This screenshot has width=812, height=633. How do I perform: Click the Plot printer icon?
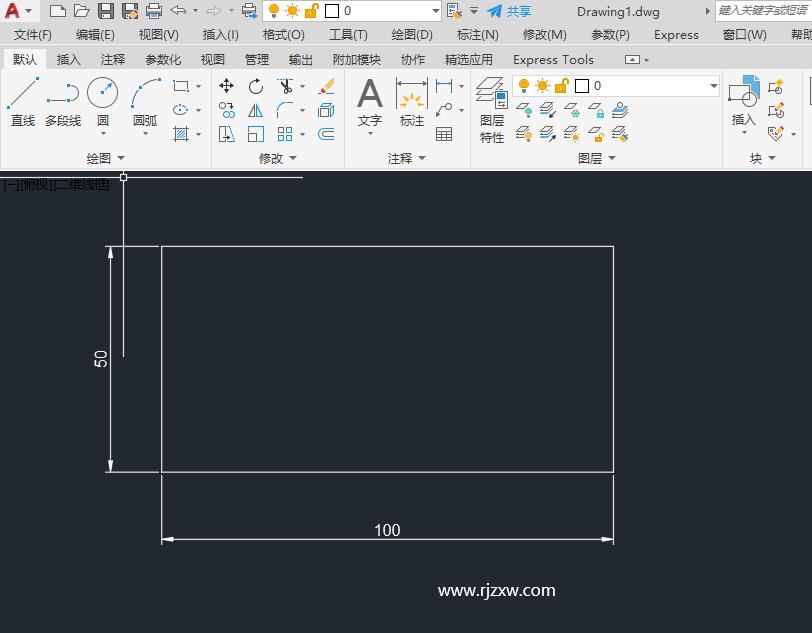(154, 10)
